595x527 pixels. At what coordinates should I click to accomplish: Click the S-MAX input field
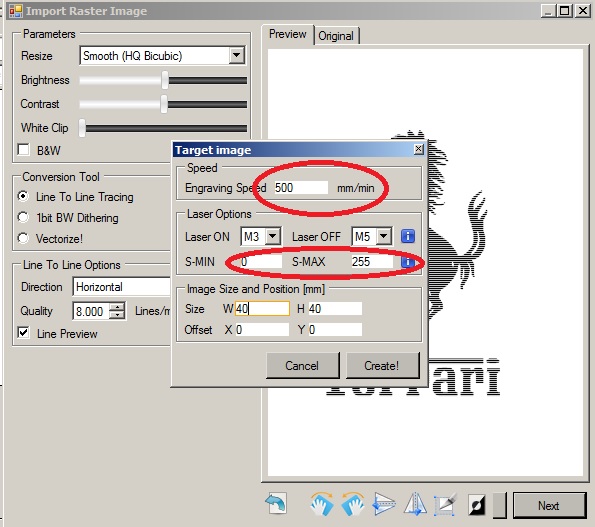coord(372,261)
